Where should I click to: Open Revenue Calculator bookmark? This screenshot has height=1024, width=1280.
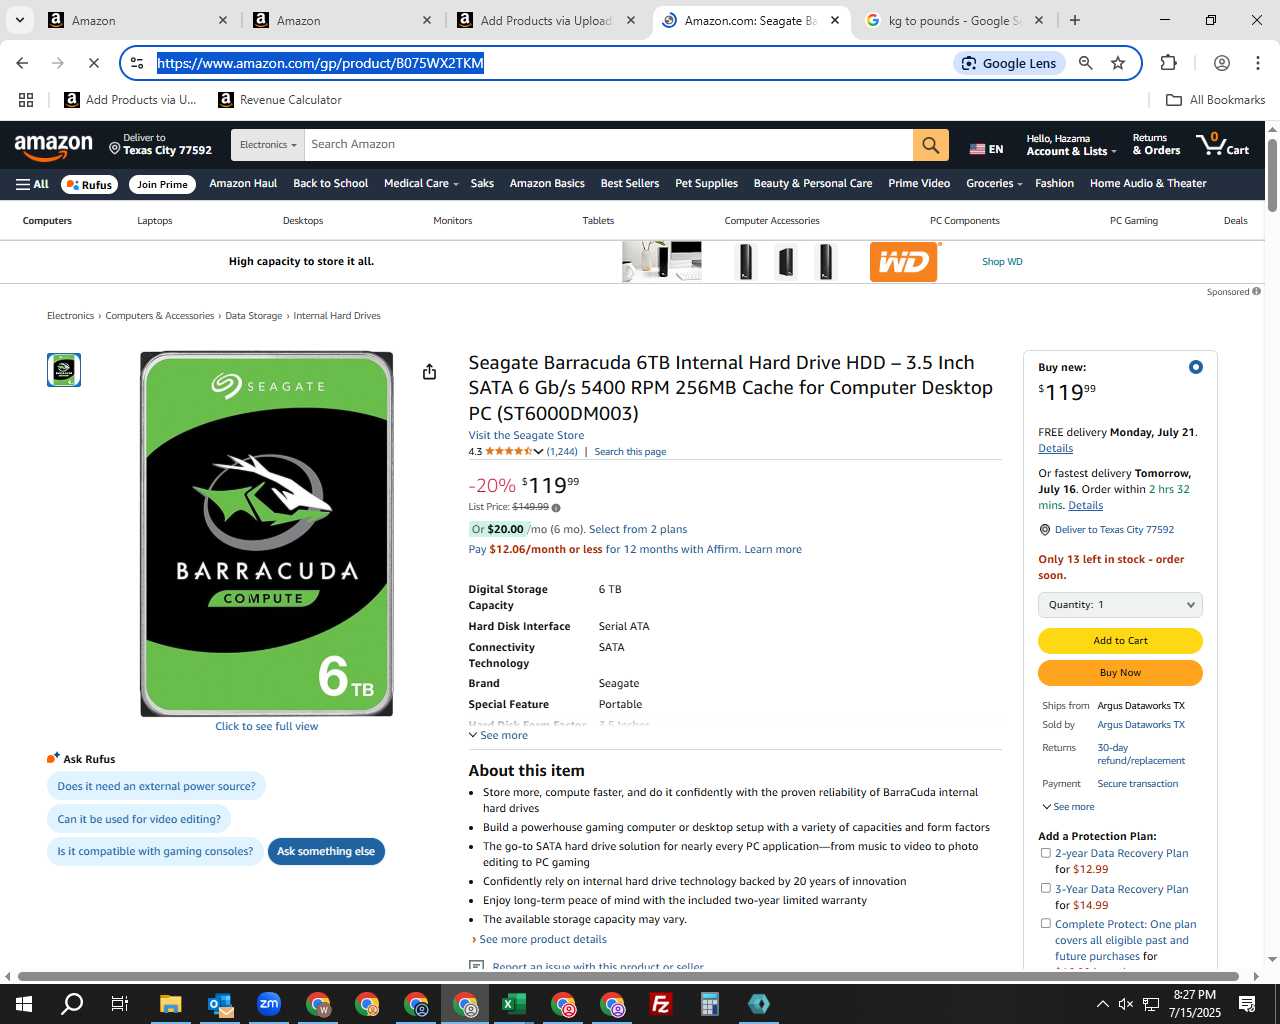[280, 100]
